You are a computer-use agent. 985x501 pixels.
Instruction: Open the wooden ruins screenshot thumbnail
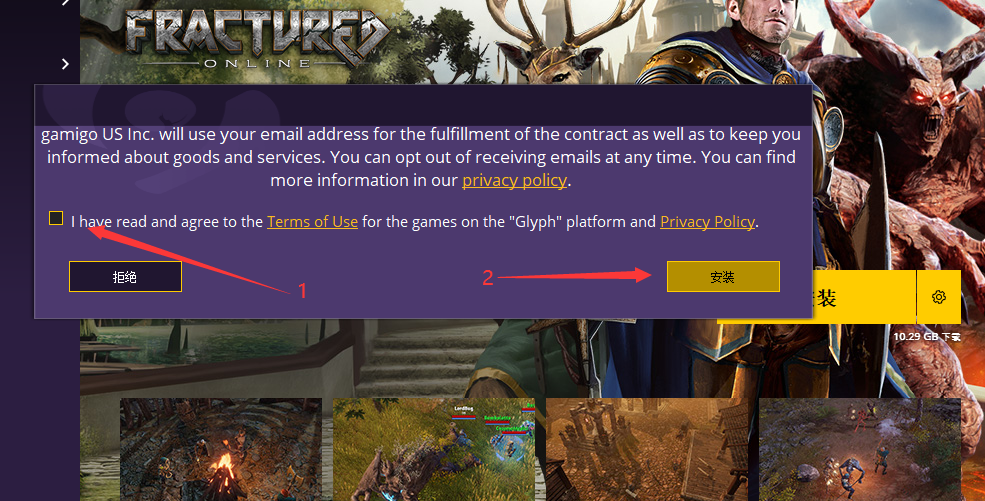pos(647,450)
